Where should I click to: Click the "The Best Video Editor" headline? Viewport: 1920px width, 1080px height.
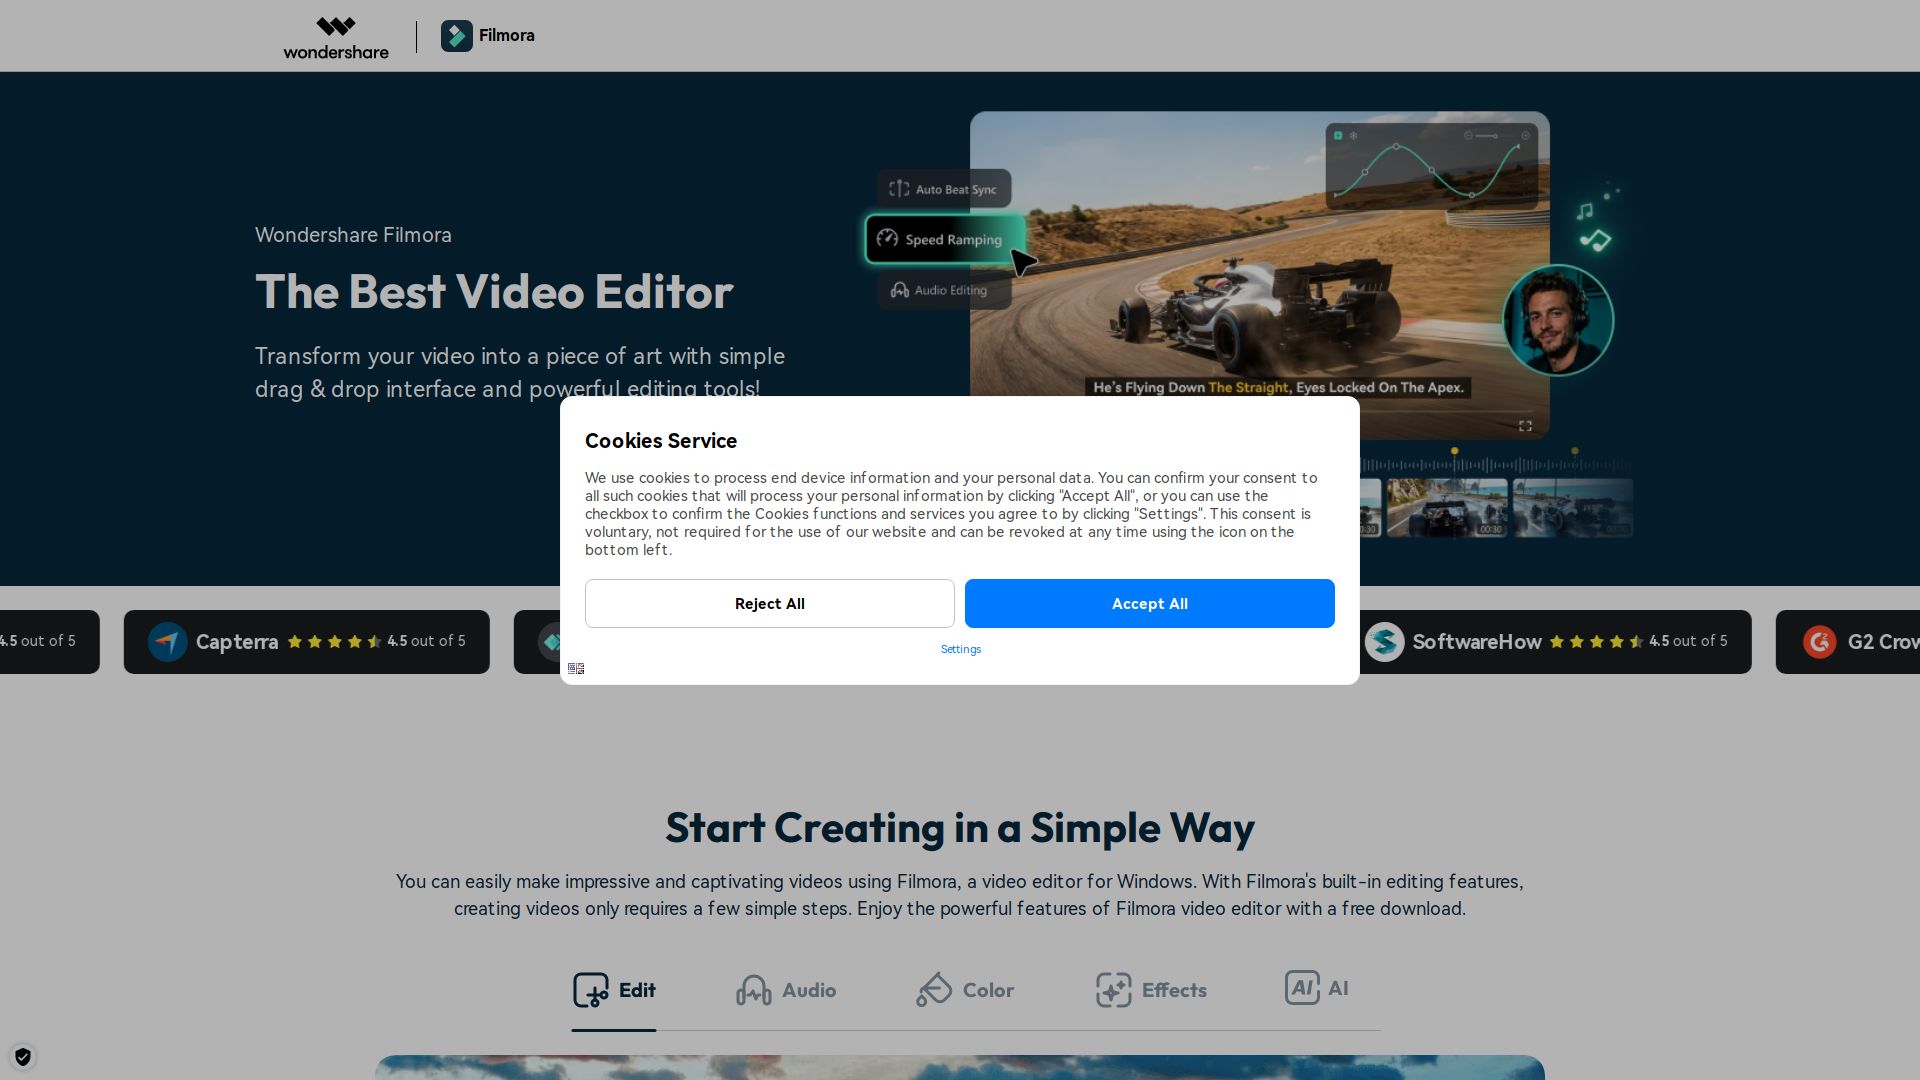coord(494,292)
